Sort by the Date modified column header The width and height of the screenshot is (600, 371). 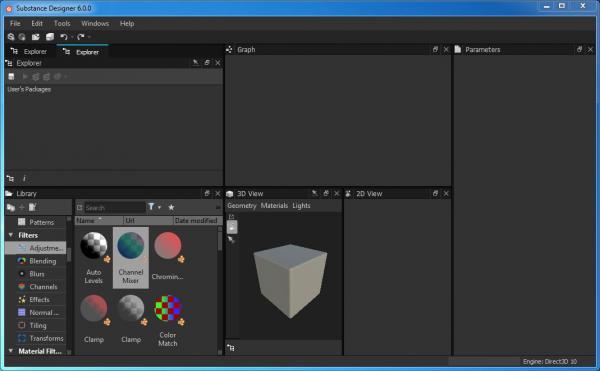point(197,220)
